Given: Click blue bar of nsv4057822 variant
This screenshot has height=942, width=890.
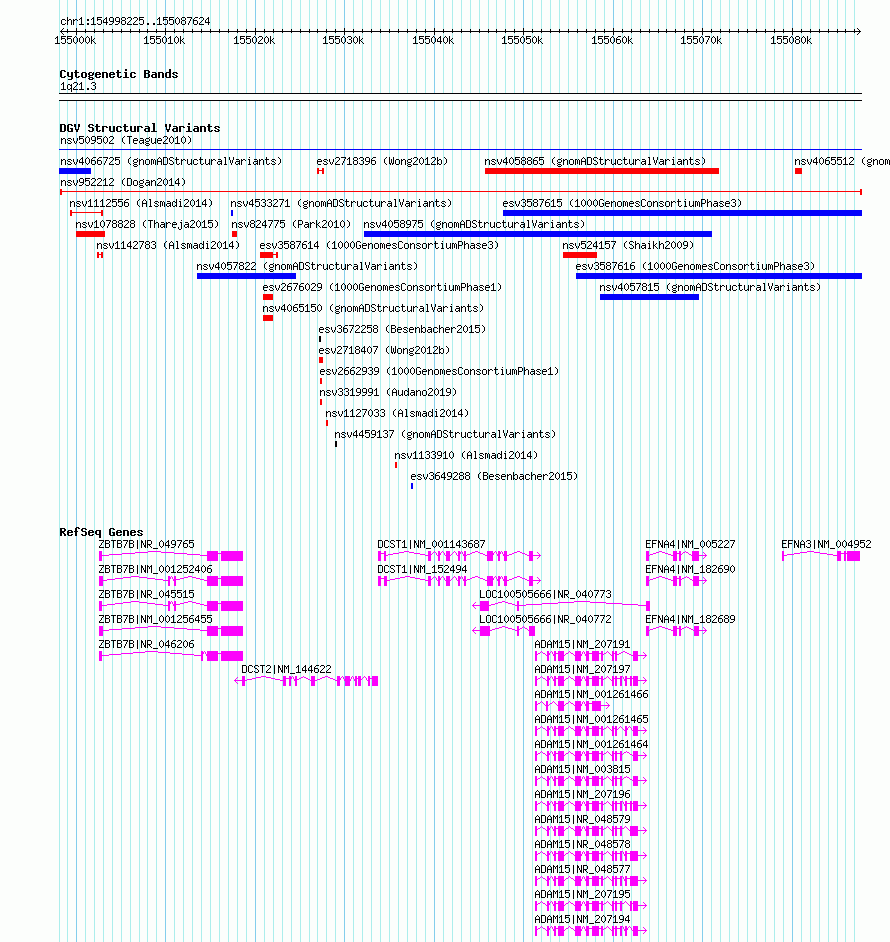Looking at the screenshot, I should pos(246,276).
